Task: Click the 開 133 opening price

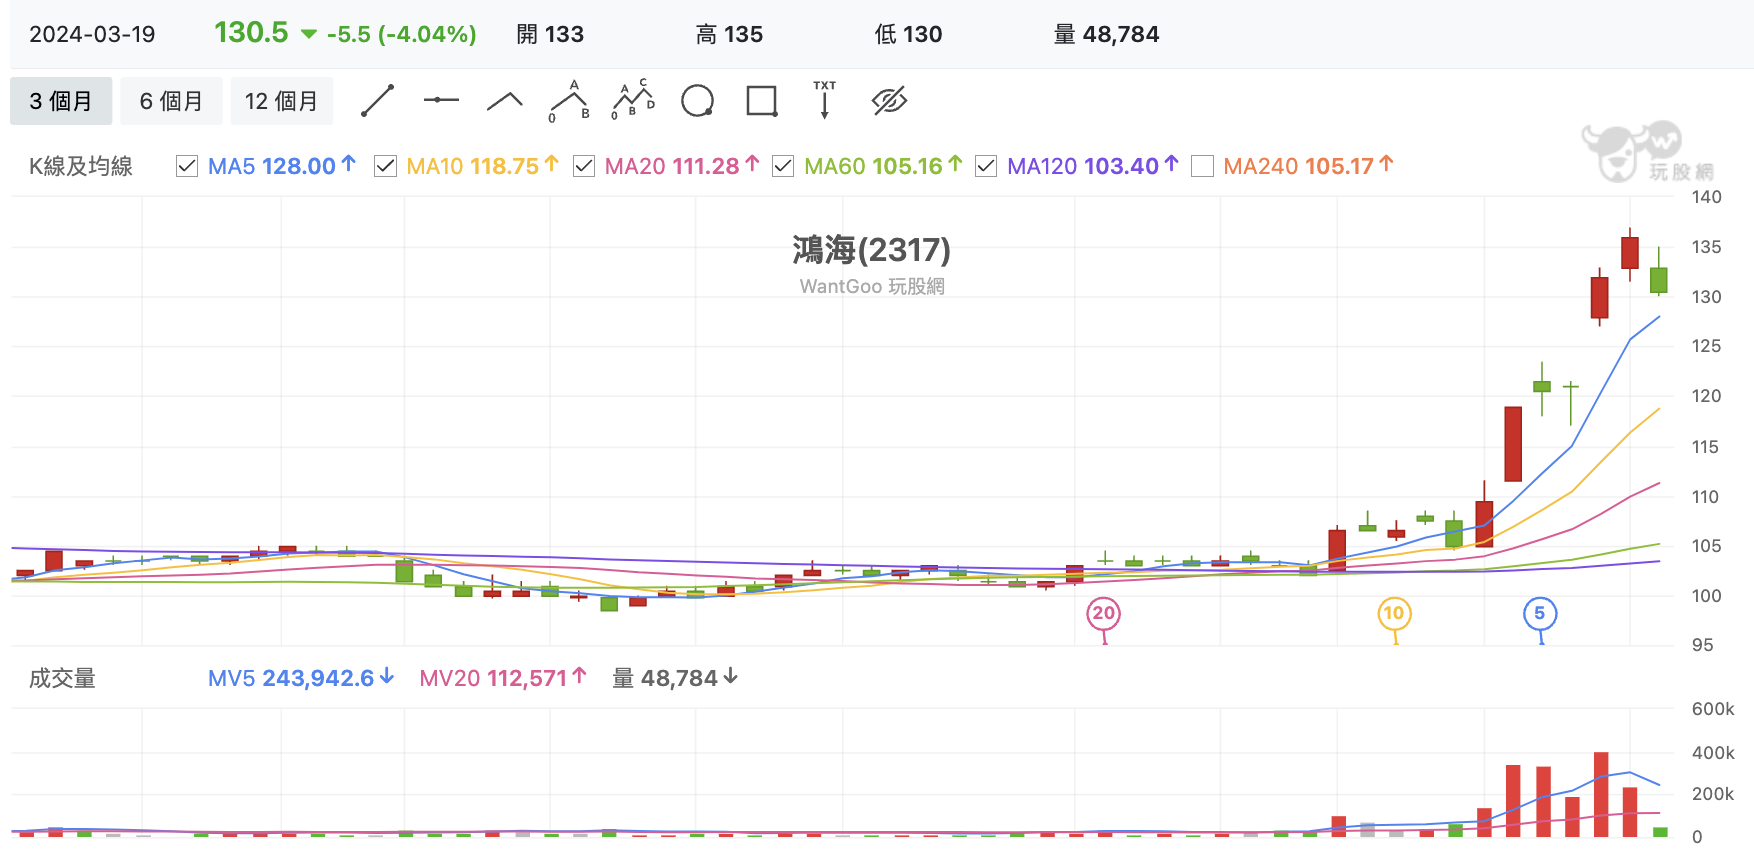Action: point(550,35)
